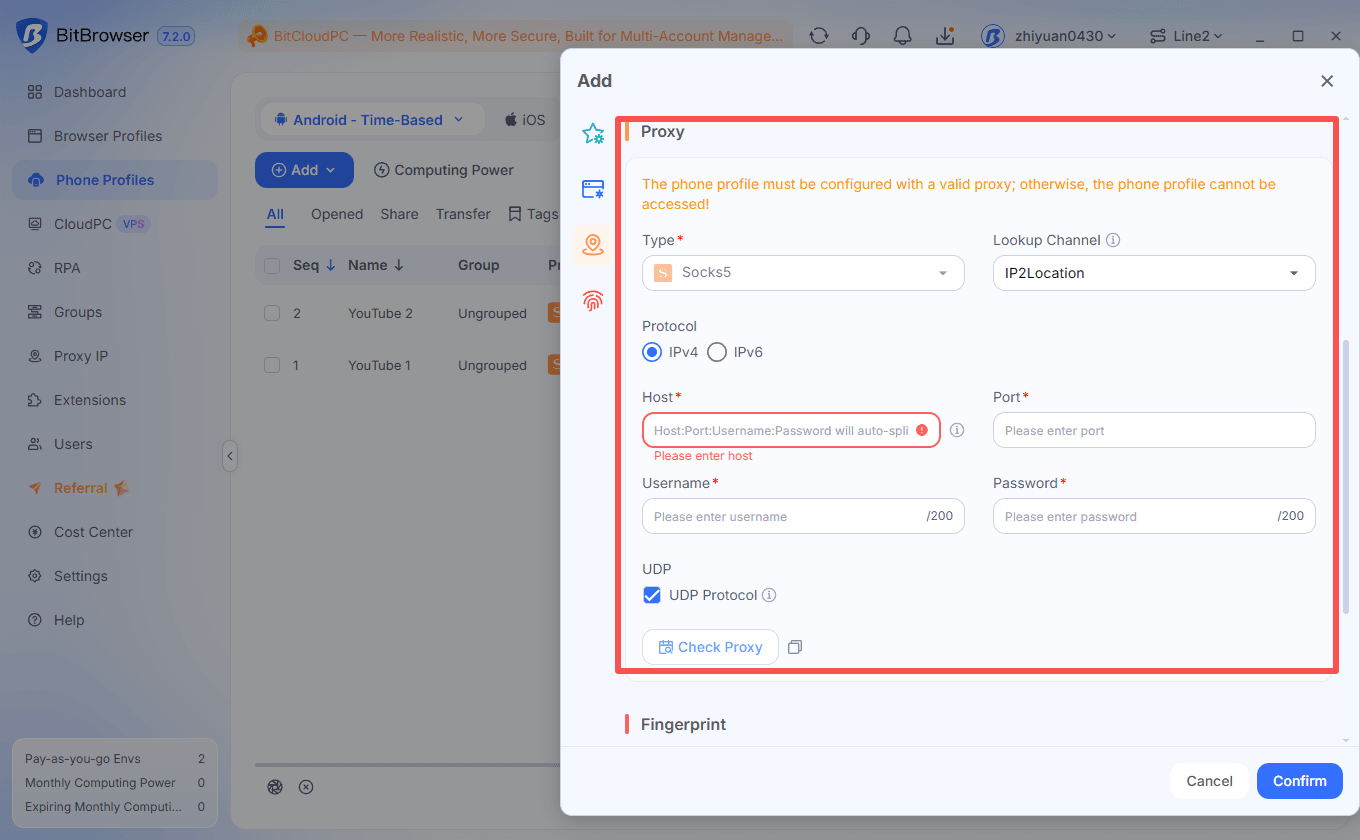Screen dimensions: 1360x840
Task: Click the refresh sync icon in top bar
Action: 819,36
